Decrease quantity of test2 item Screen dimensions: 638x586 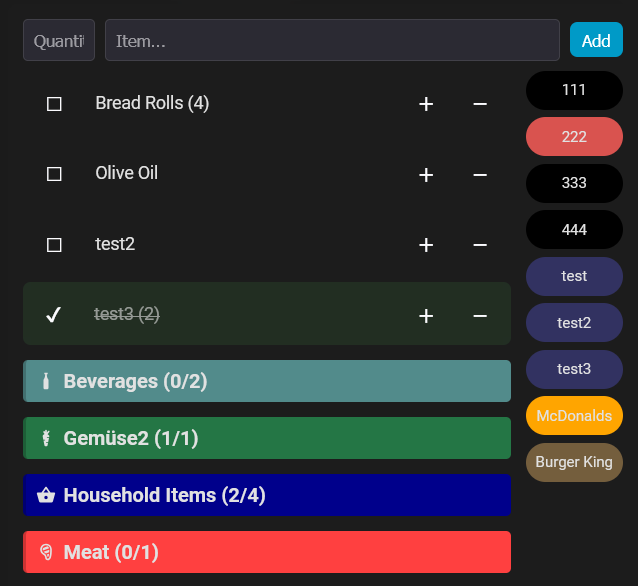coord(480,245)
